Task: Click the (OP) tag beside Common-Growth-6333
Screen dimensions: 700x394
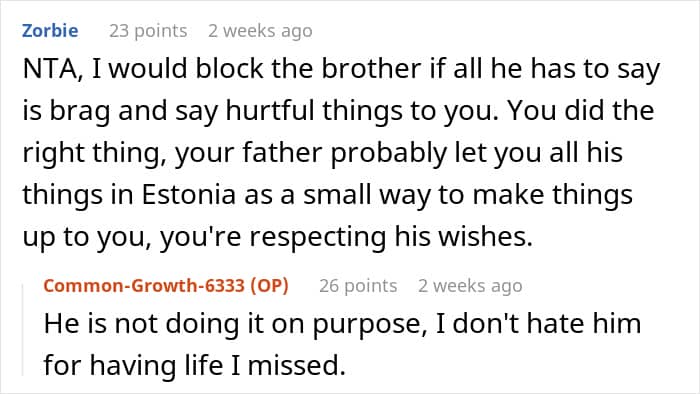Action: click(x=269, y=286)
